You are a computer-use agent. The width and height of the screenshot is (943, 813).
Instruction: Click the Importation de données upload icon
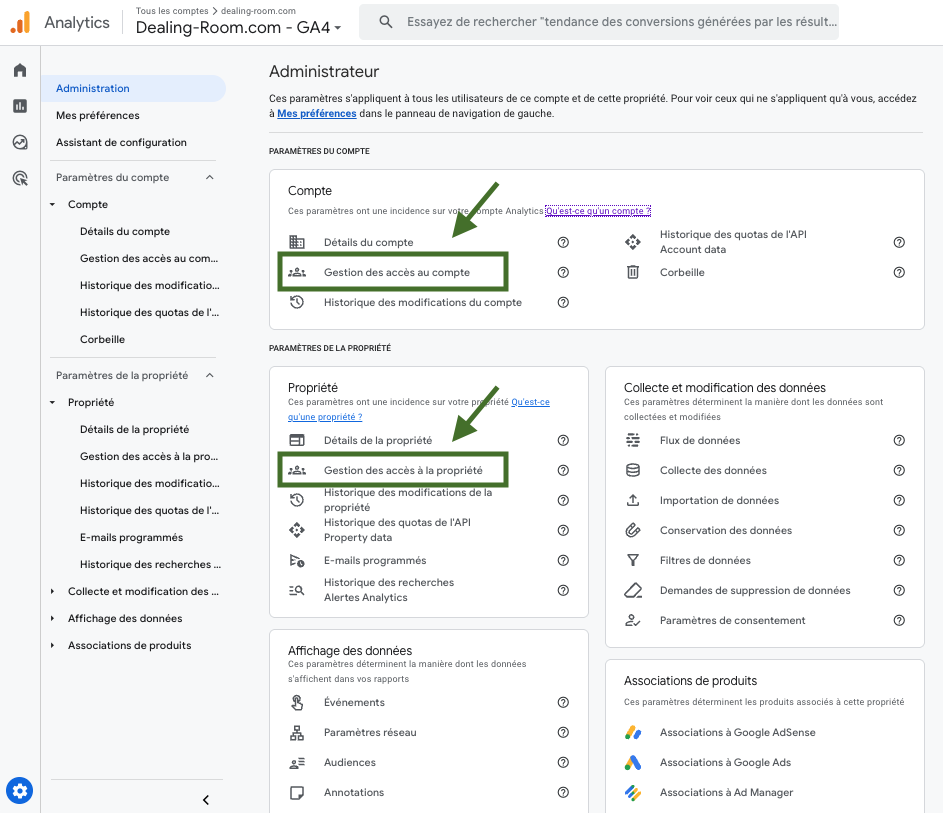click(633, 500)
